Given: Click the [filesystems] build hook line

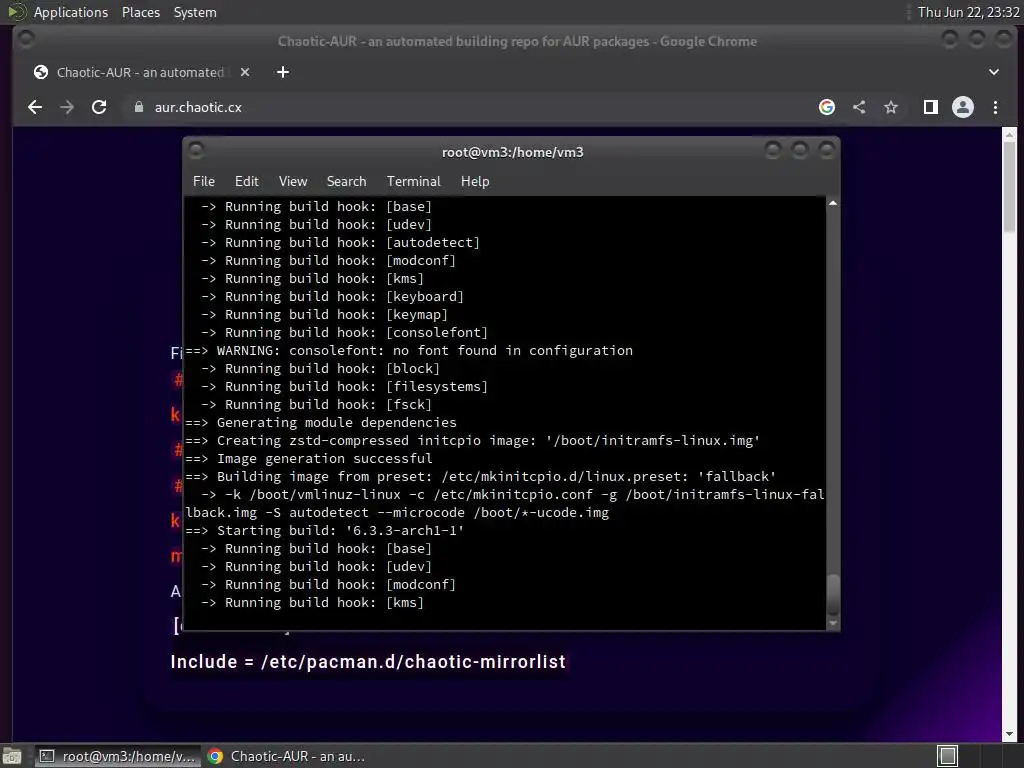Looking at the screenshot, I should pyautogui.click(x=344, y=387).
